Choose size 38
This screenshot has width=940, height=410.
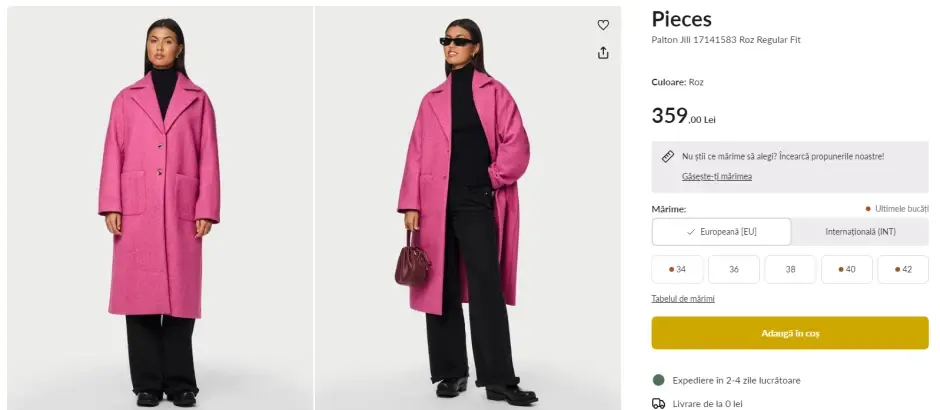click(790, 269)
